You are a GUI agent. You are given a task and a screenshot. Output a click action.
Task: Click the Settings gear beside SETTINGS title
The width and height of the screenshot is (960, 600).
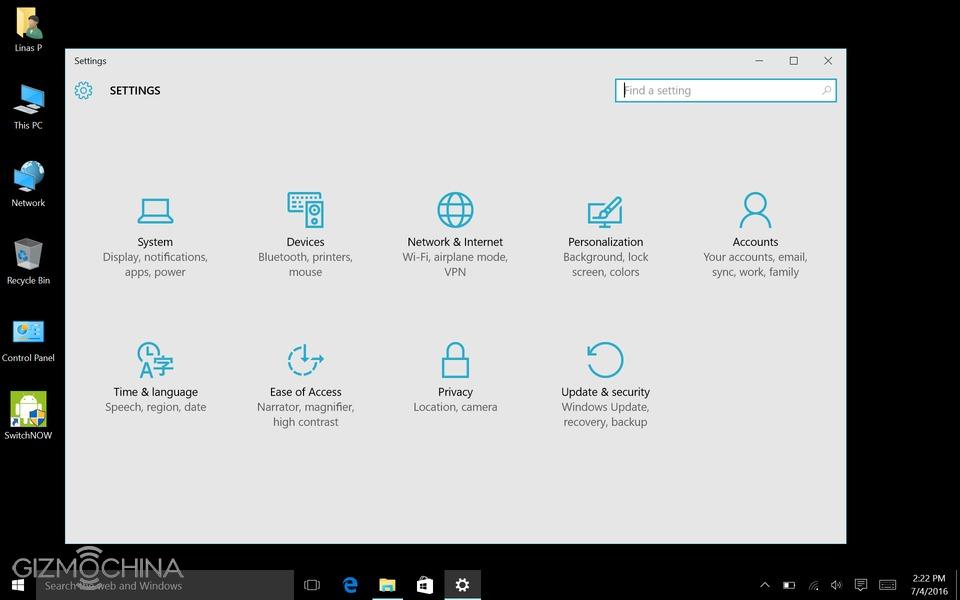(83, 91)
